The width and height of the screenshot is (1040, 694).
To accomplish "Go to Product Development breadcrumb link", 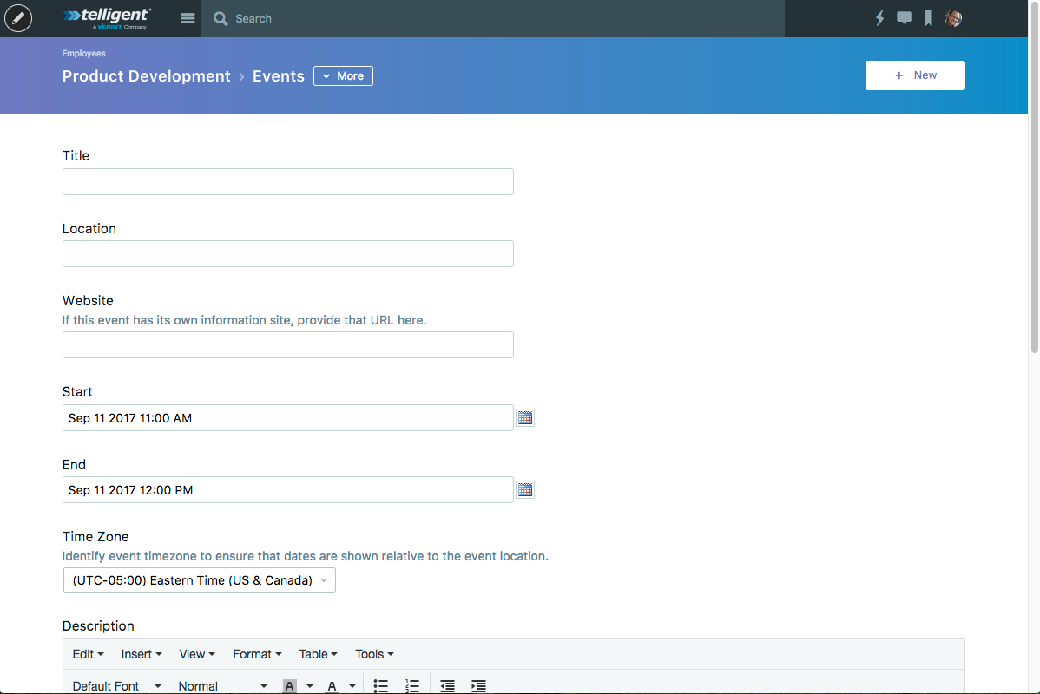I will coord(146,76).
